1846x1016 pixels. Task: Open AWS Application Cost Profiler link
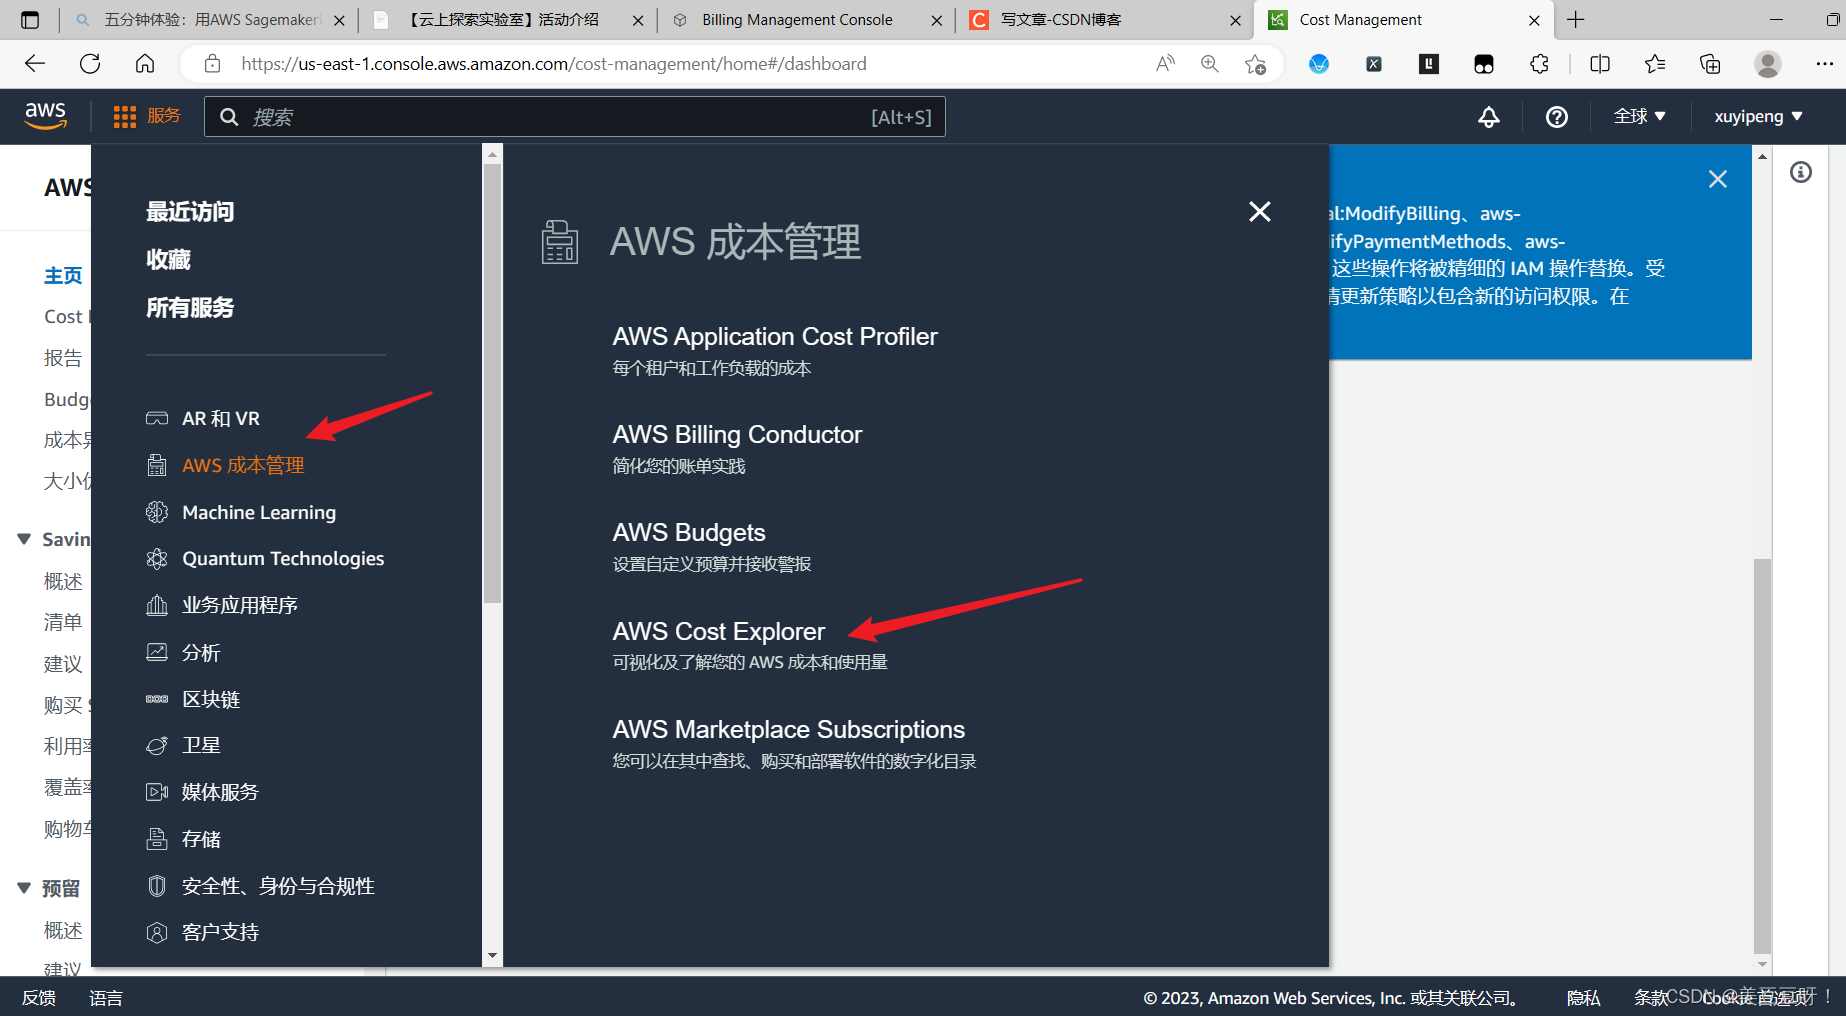[775, 336]
